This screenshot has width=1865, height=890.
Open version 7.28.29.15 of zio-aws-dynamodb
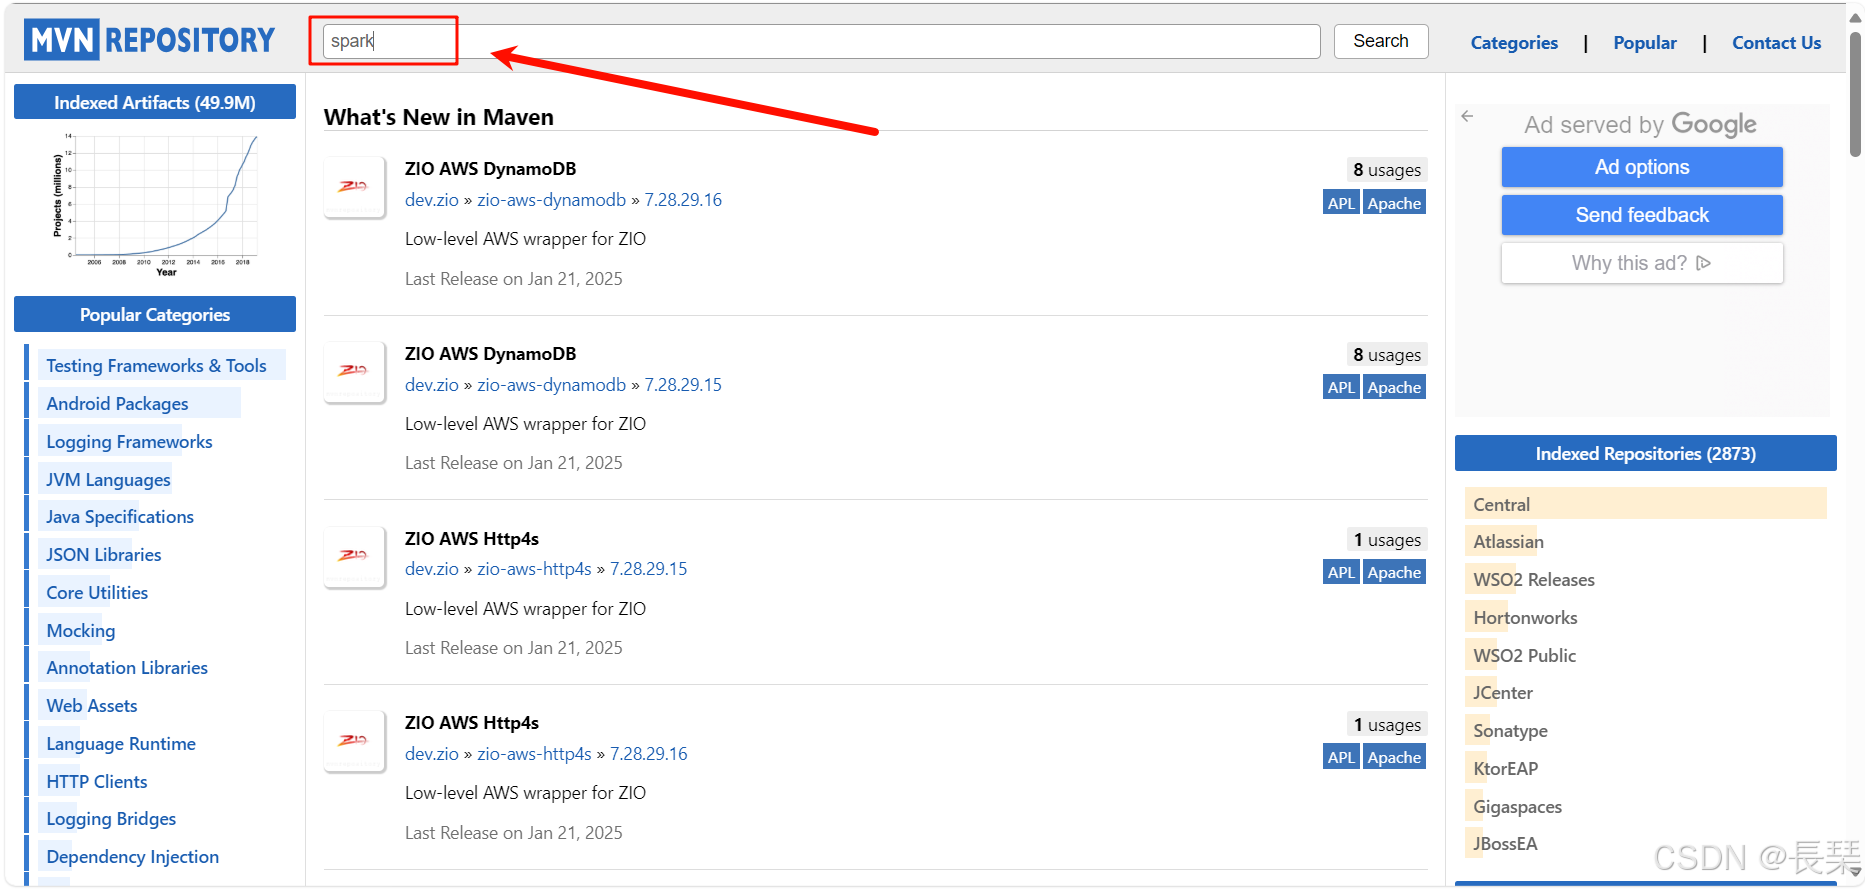tap(683, 385)
